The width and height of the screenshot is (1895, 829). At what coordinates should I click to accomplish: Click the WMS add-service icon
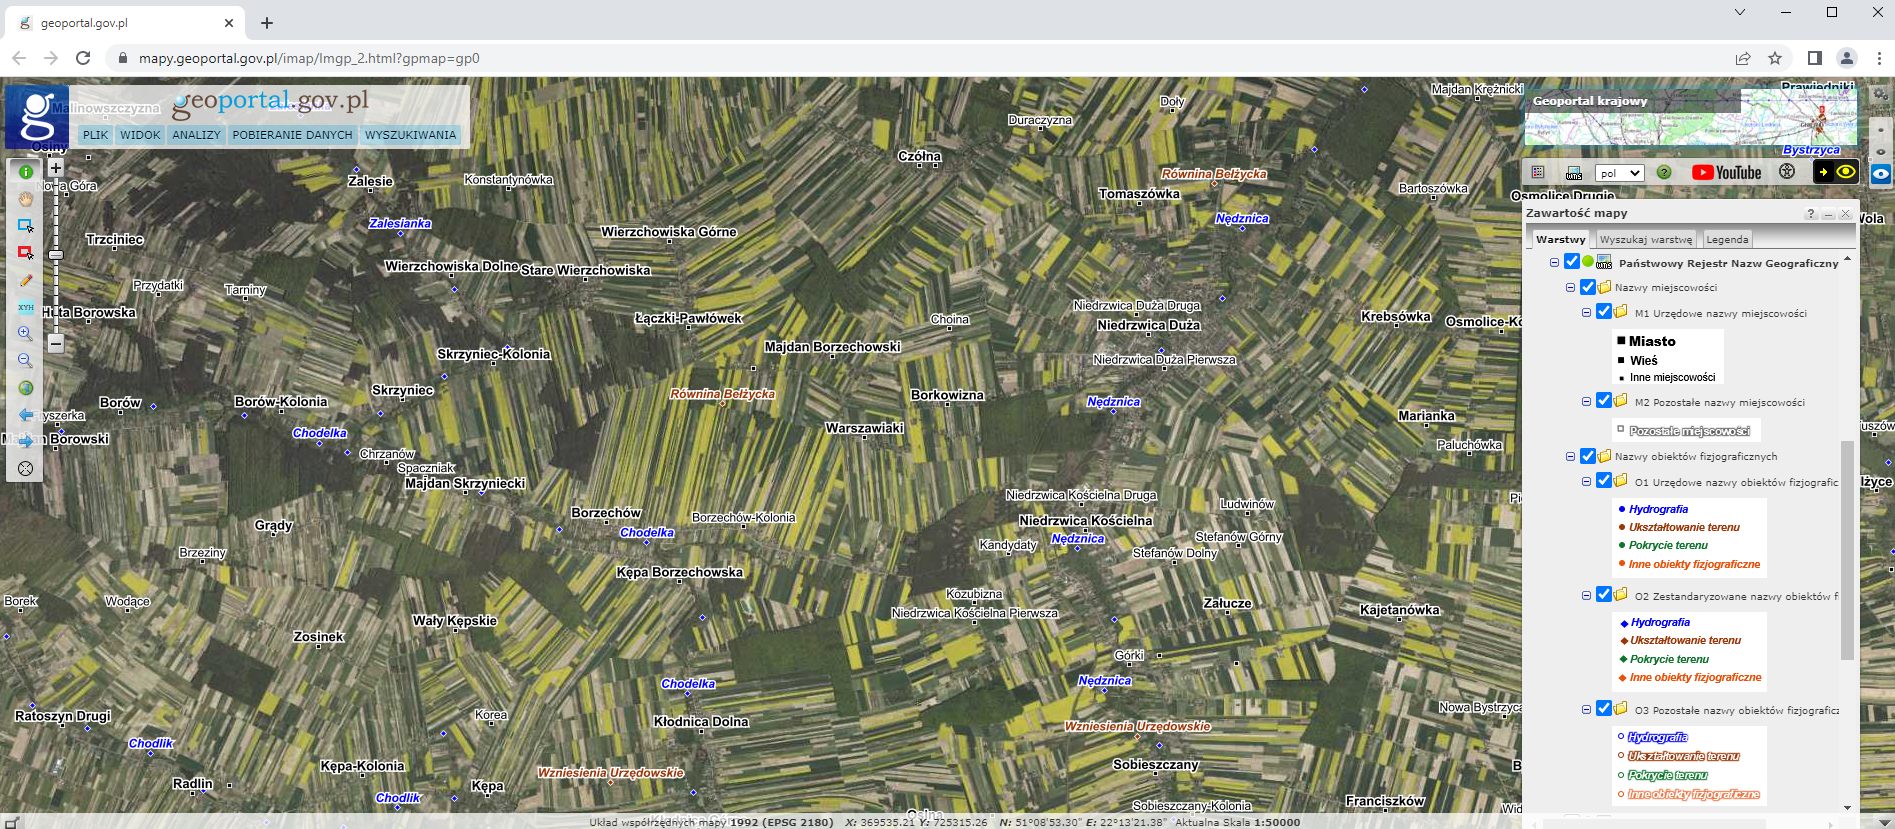1574,173
